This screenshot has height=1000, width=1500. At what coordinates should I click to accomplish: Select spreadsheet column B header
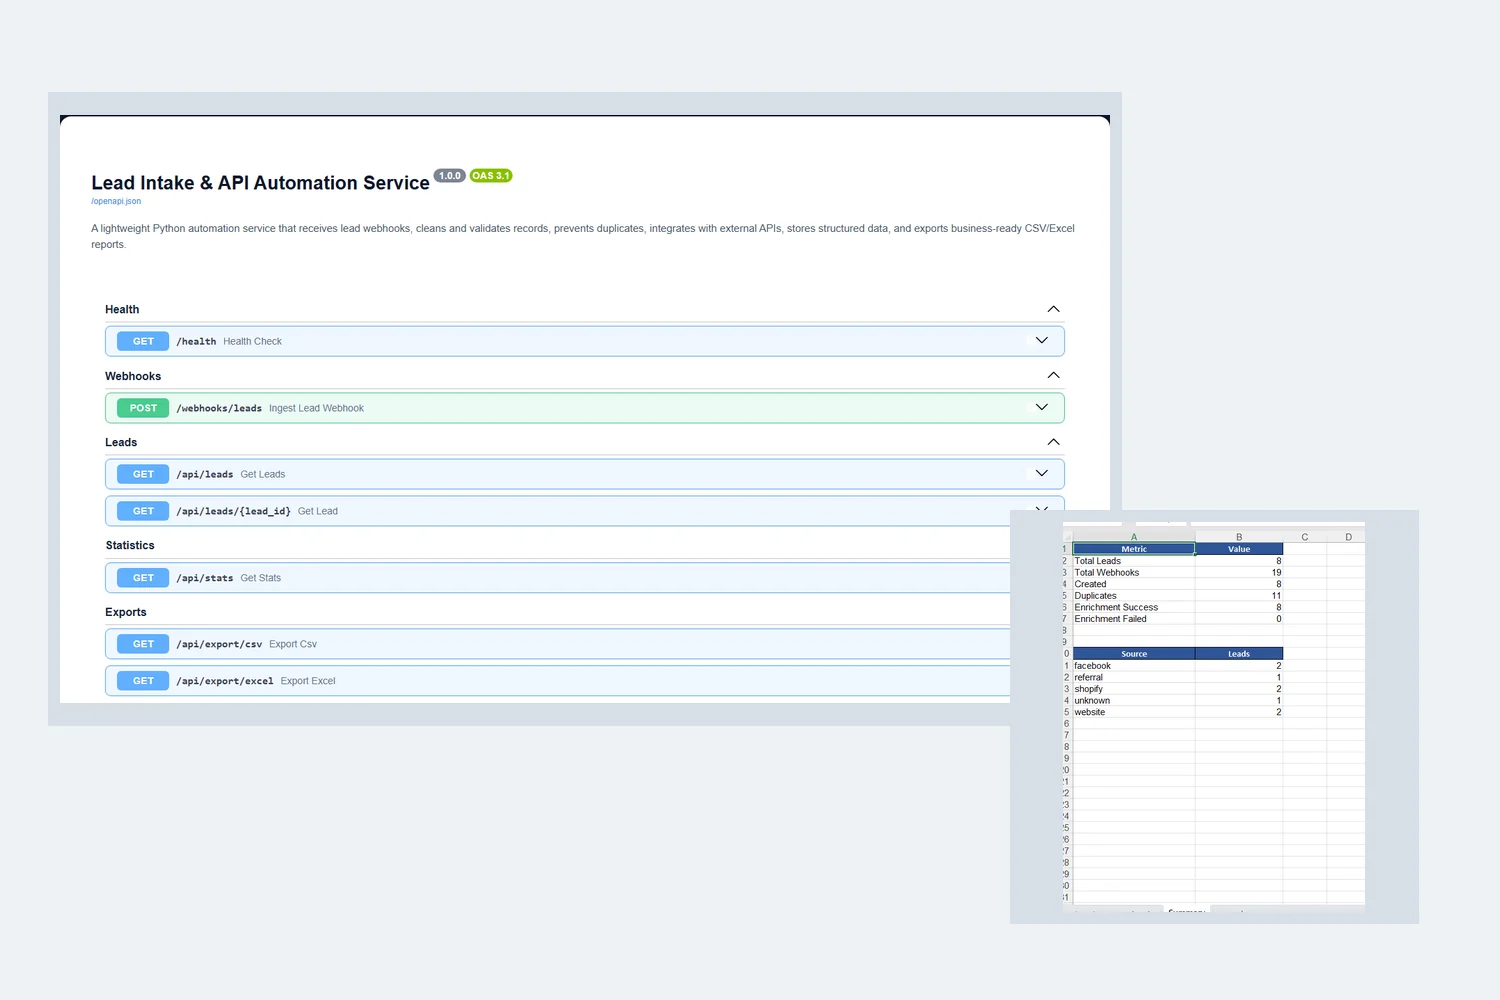(x=1239, y=537)
